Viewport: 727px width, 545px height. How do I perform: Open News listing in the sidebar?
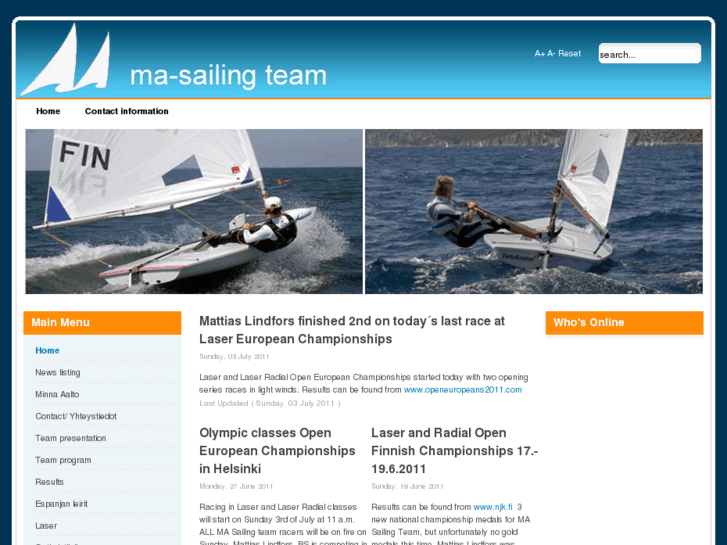pyautogui.click(x=57, y=372)
